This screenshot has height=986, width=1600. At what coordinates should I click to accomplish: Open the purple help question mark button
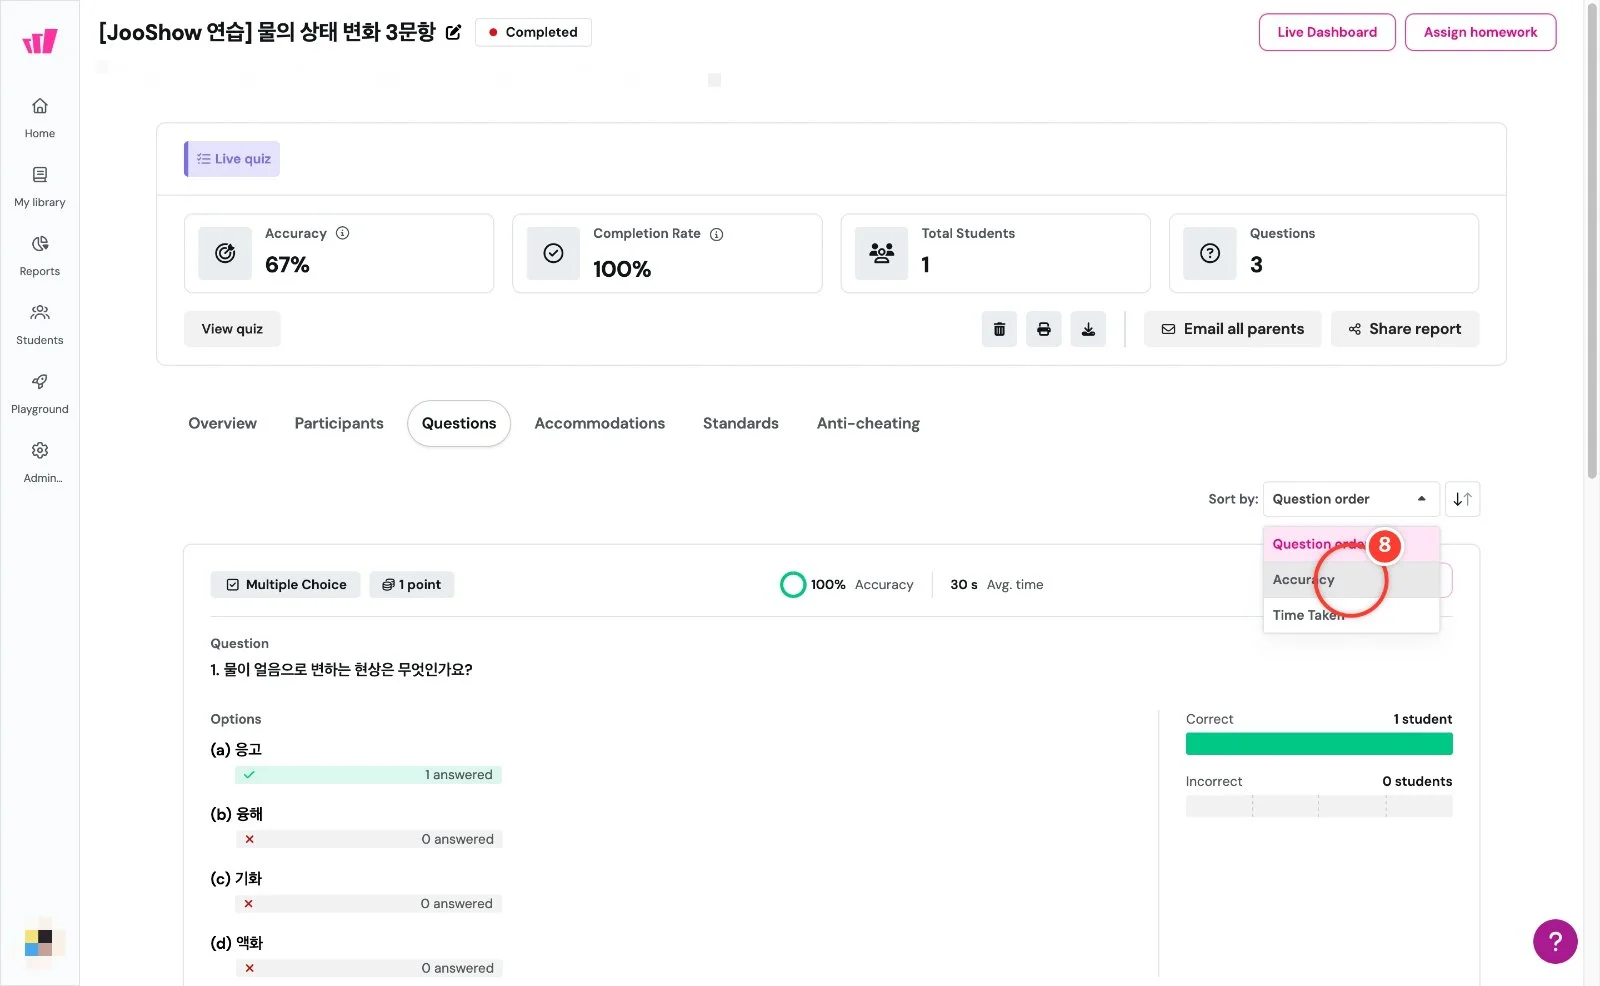pyautogui.click(x=1555, y=941)
